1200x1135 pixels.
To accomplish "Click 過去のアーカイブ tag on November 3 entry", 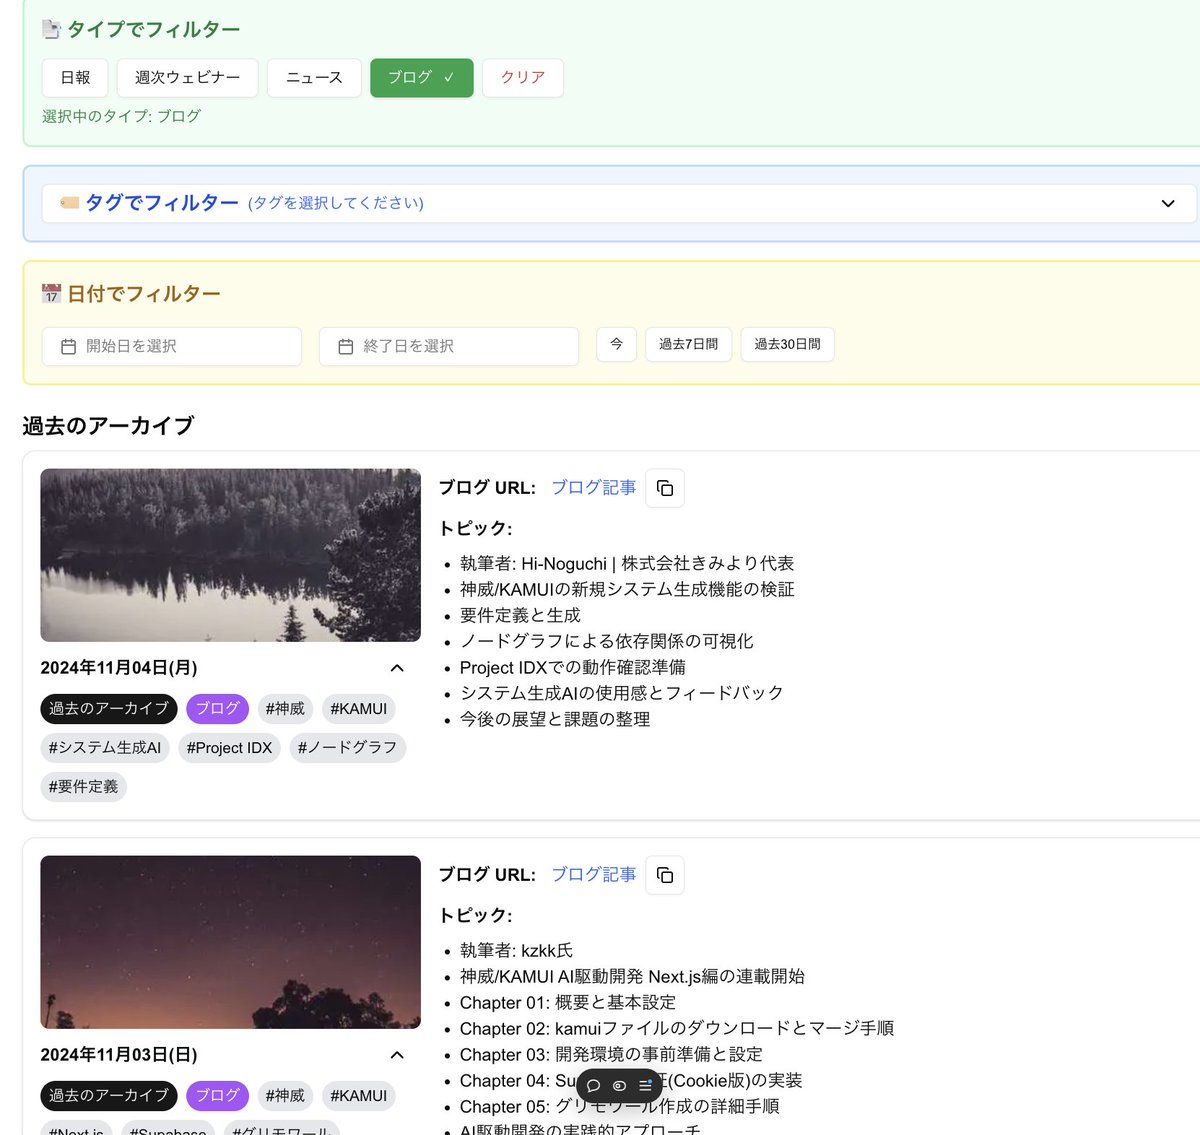I will 109,1096.
